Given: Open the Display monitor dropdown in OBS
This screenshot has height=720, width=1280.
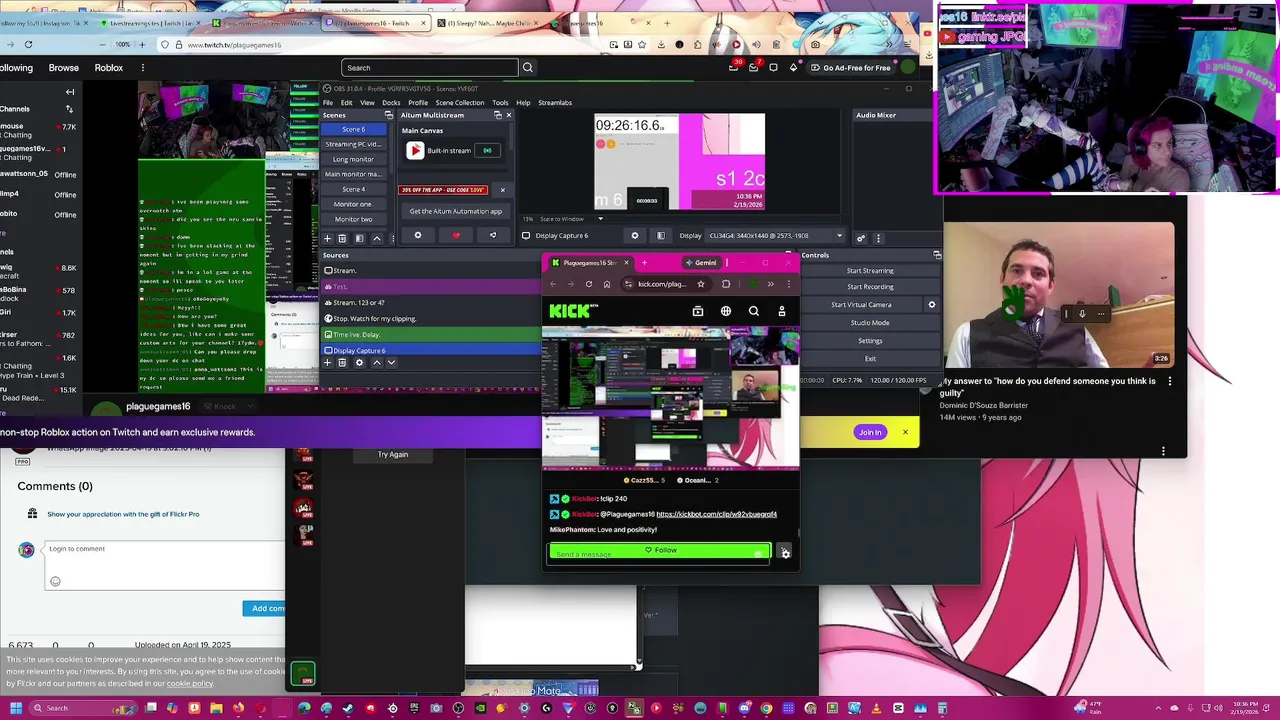Looking at the screenshot, I should pyautogui.click(x=773, y=236).
